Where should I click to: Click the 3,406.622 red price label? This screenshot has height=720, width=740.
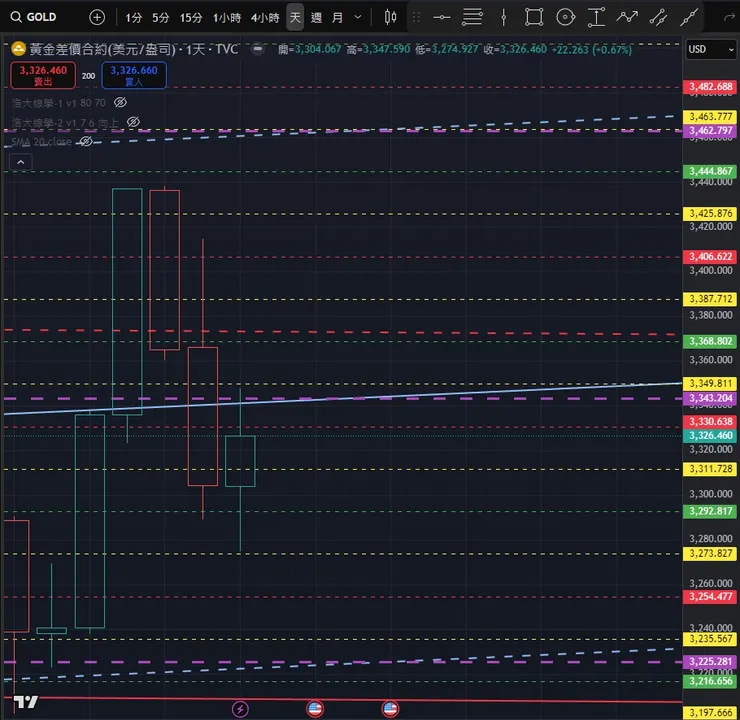[x=710, y=257]
